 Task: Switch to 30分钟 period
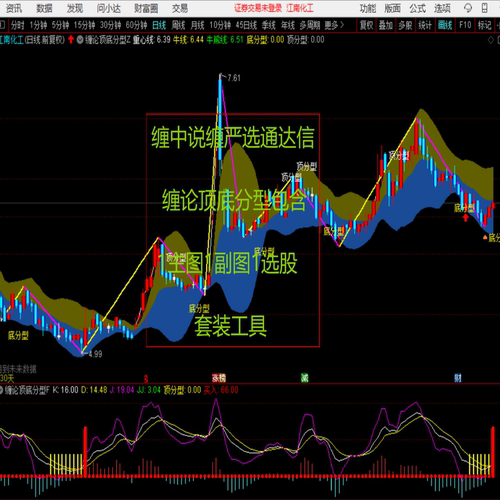pyautogui.click(x=110, y=25)
